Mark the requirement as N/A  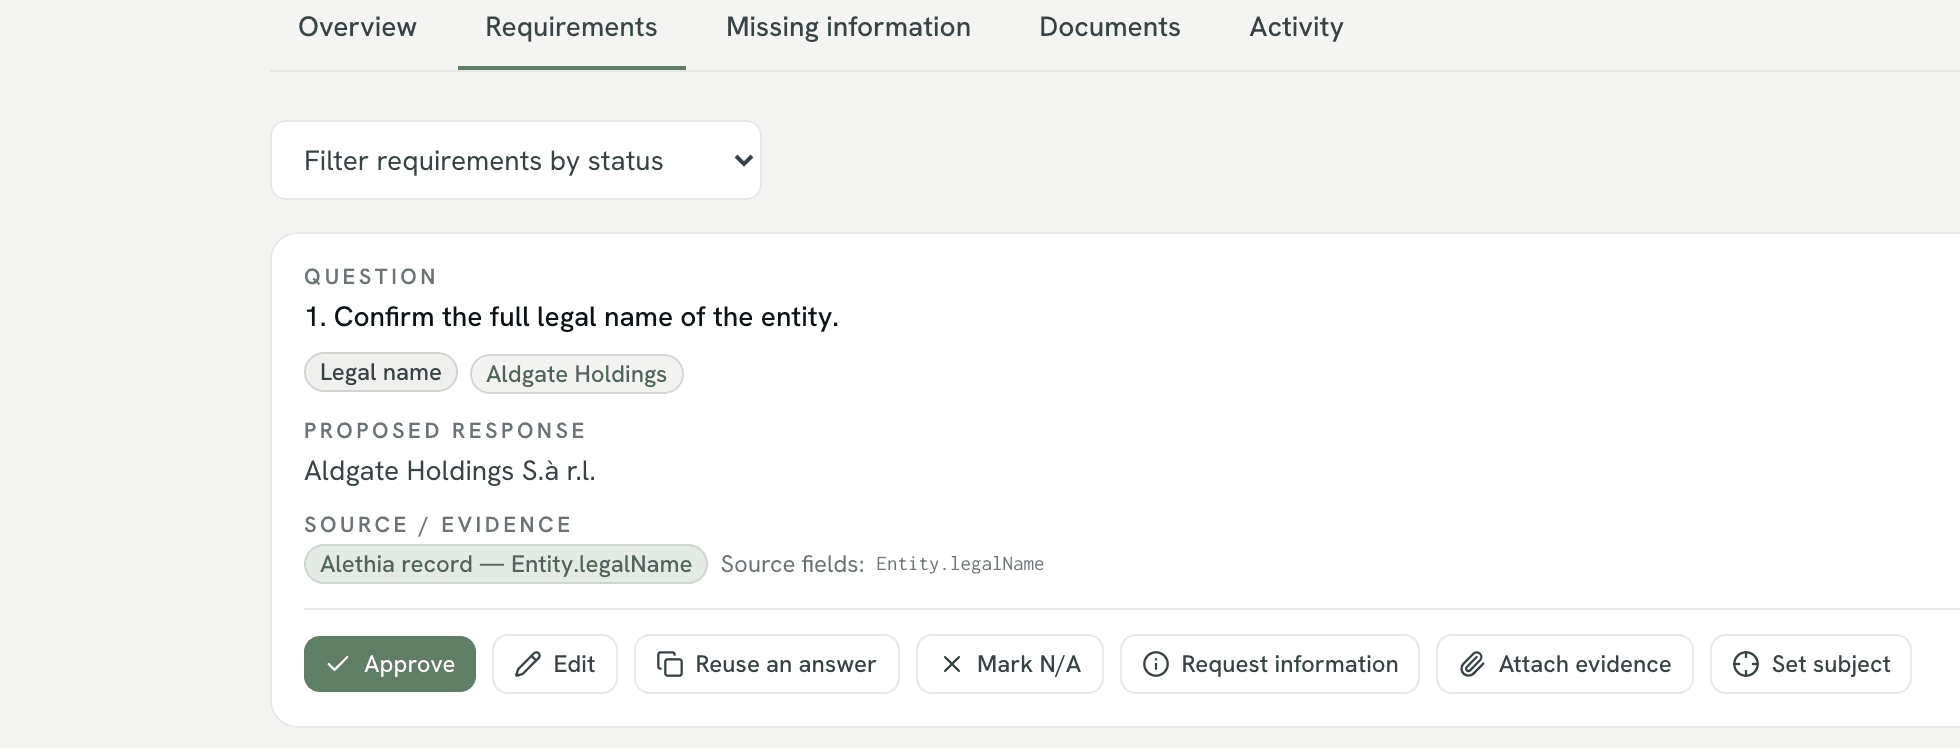(x=1010, y=664)
